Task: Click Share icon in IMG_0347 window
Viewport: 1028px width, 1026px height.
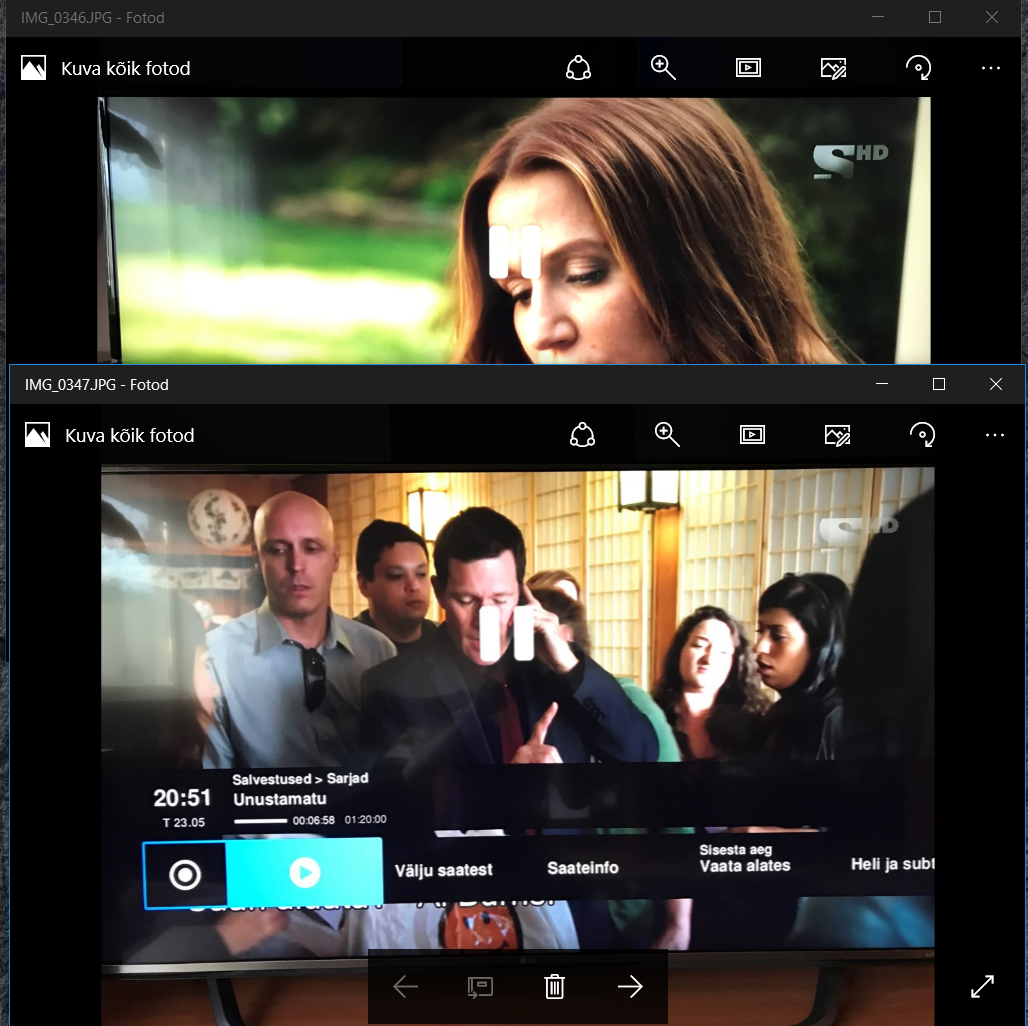Action: tap(582, 435)
